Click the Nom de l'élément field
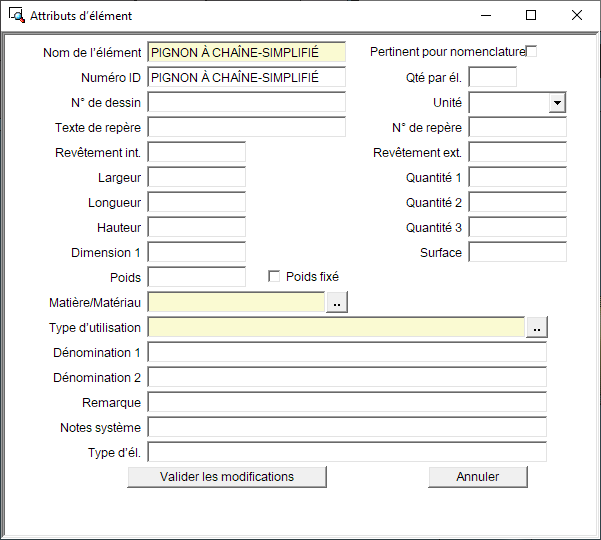The height and width of the screenshot is (540, 601). coord(246,52)
